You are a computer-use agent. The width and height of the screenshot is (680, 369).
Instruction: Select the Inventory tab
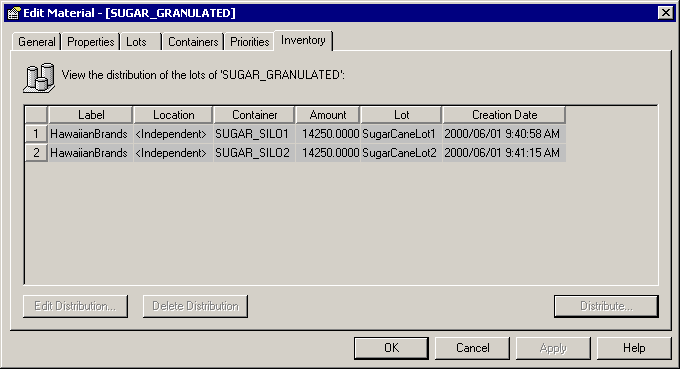[303, 40]
